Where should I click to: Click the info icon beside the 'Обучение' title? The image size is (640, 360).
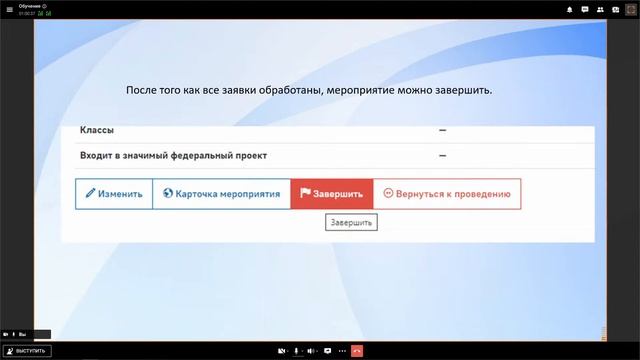tap(44, 6)
